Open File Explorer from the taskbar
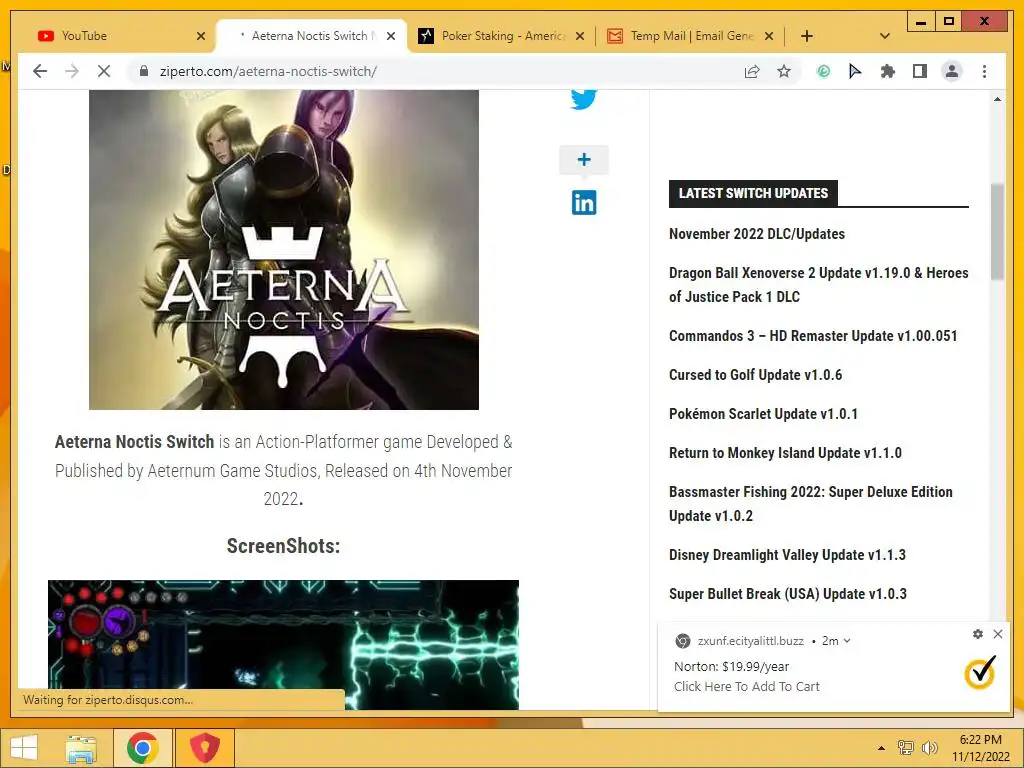Image resolution: width=1024 pixels, height=768 pixels. 81,748
